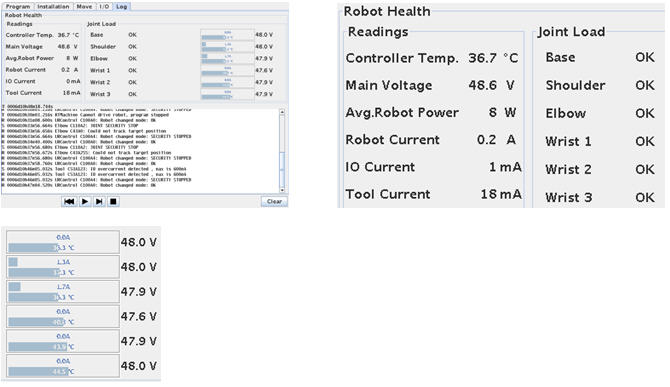Click the log scrollbar up arrow
Image resolution: width=670 pixels, height=387 pixels.
(x=282, y=112)
